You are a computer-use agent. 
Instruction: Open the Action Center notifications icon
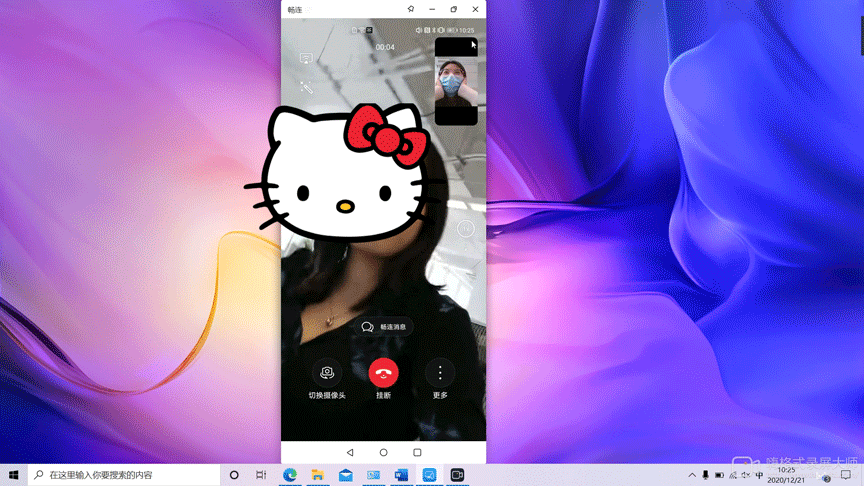(846, 474)
